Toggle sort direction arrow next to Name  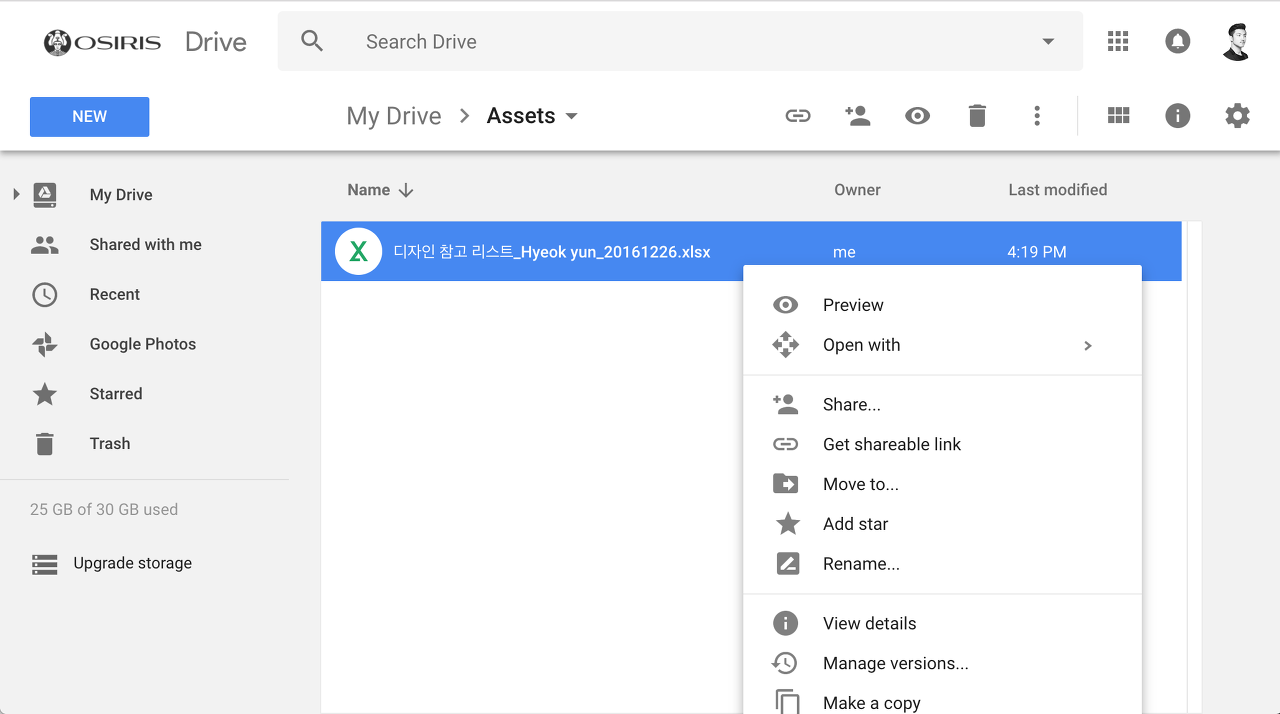(406, 190)
